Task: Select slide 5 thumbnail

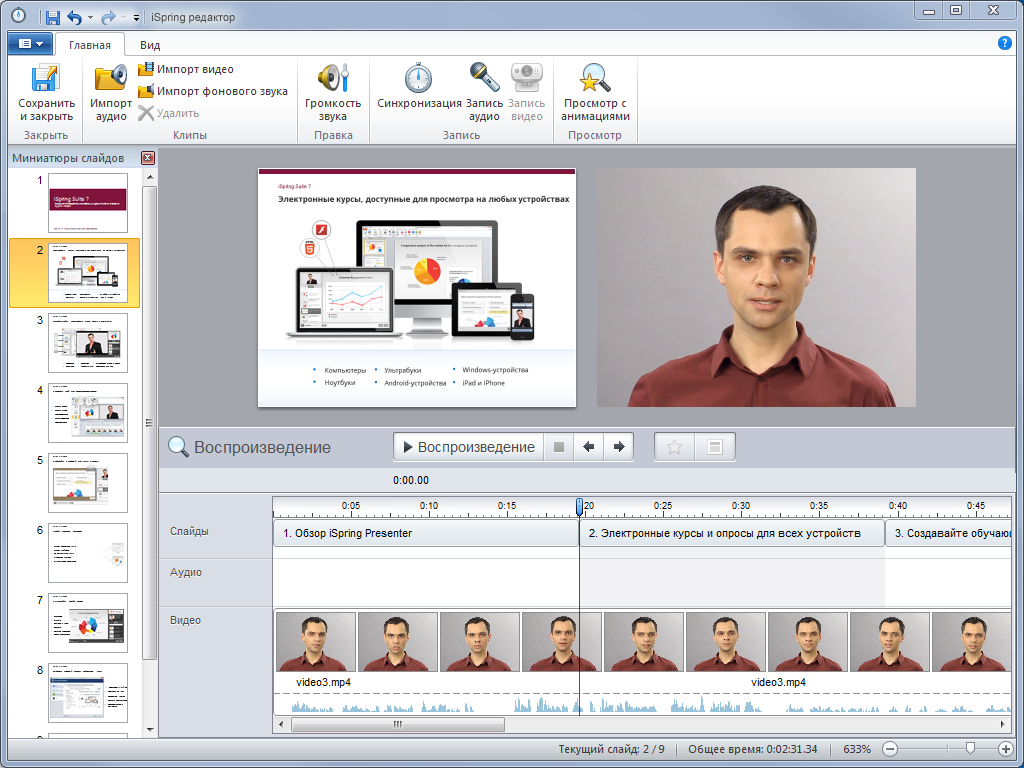Action: (88, 483)
